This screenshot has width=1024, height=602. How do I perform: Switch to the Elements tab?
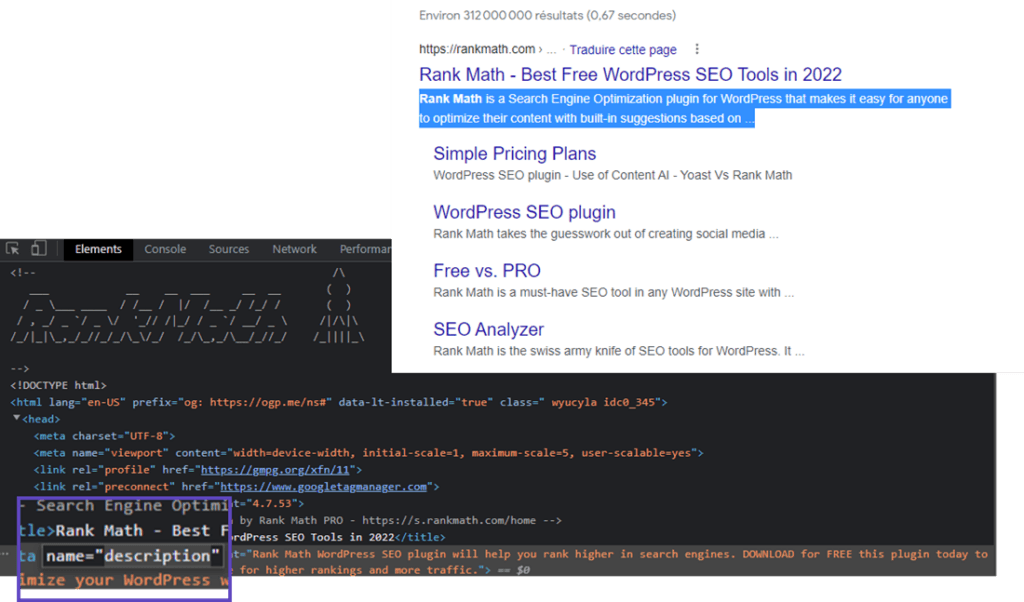[x=98, y=249]
